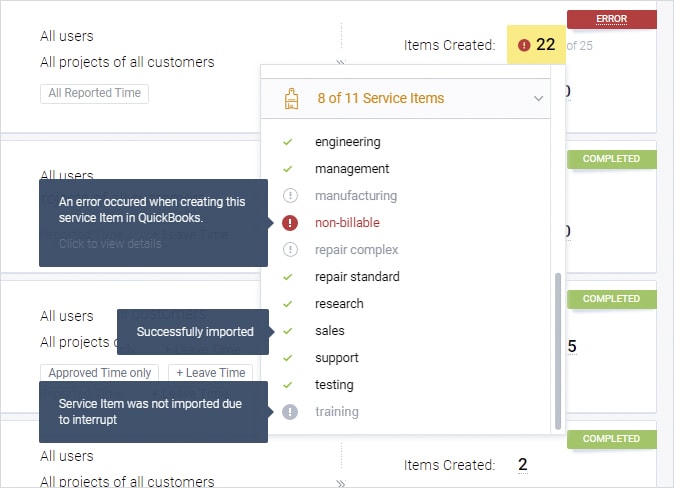Select the manufacturing service item
Viewport: 674px width, 488px height.
356,196
